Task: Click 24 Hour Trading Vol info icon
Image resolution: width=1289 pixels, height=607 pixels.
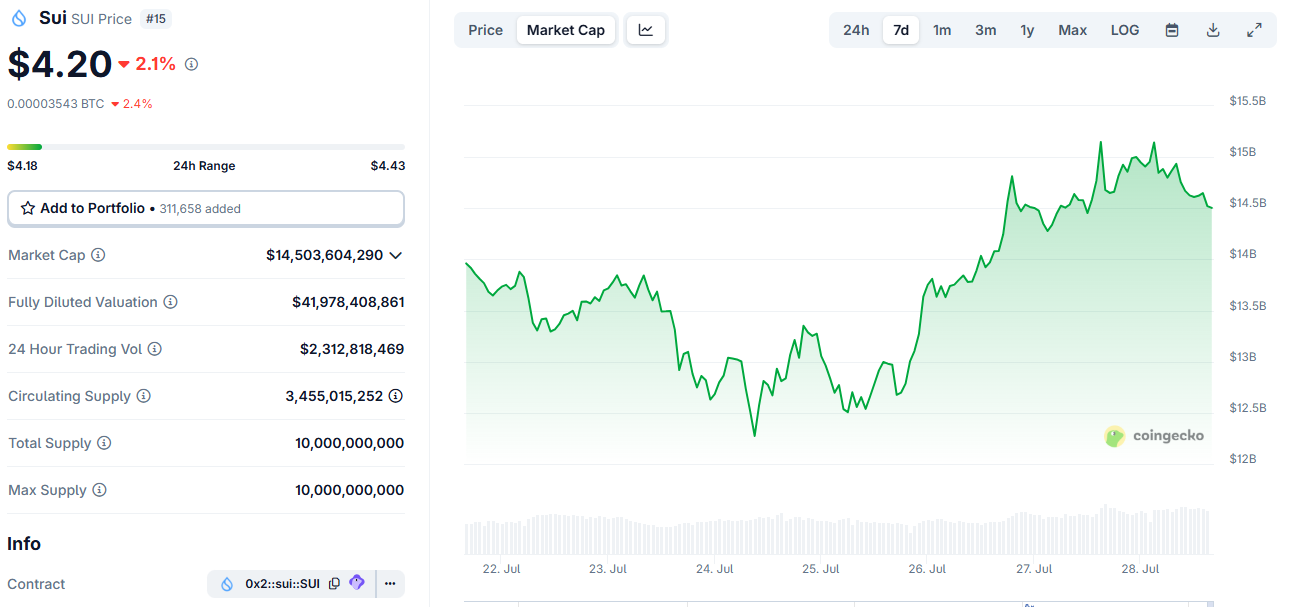Action: click(154, 349)
